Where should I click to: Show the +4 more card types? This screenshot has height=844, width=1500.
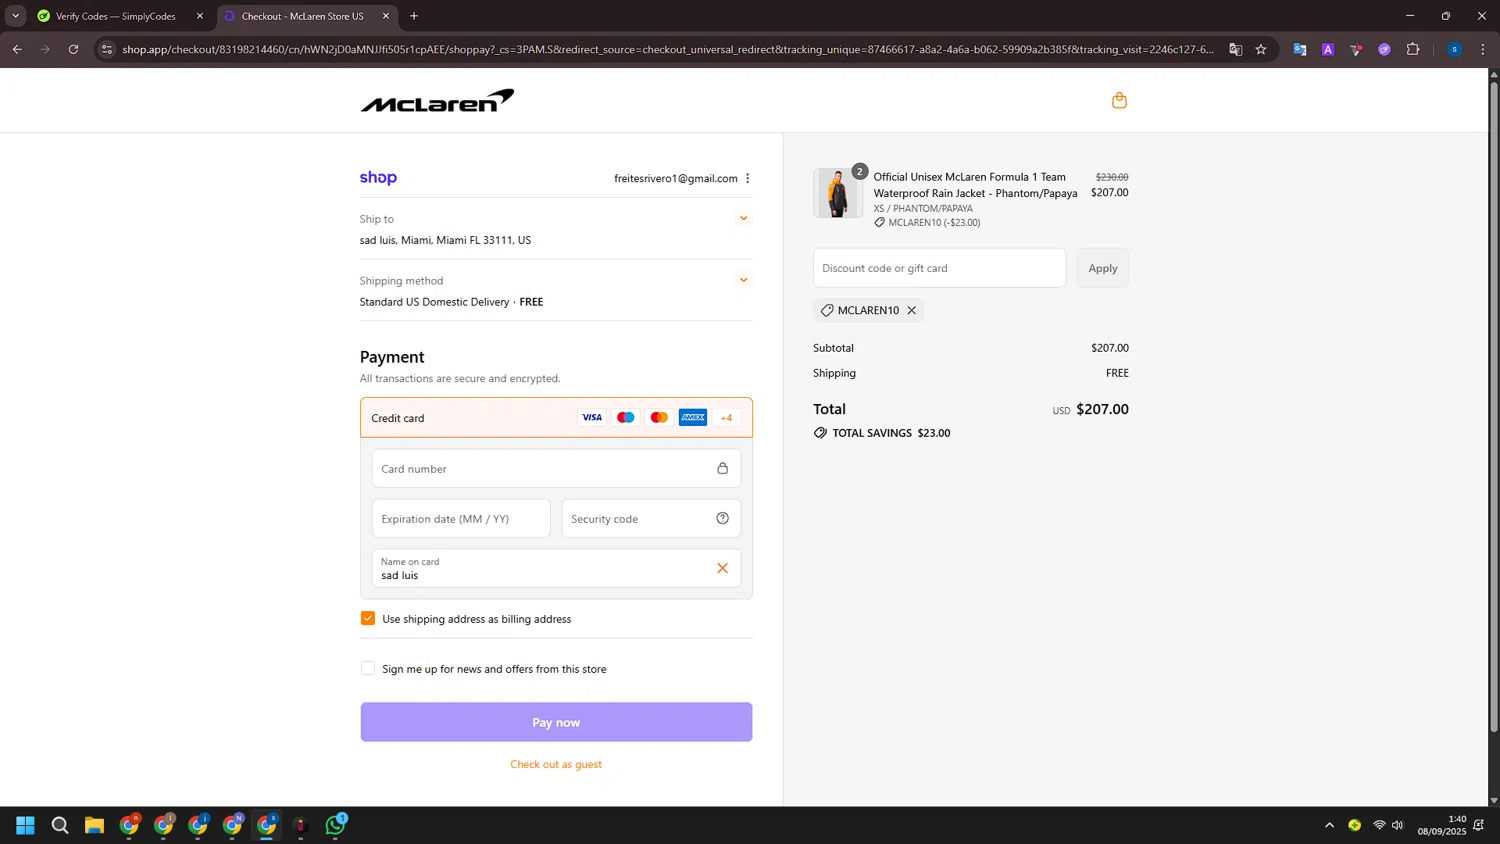click(x=726, y=418)
